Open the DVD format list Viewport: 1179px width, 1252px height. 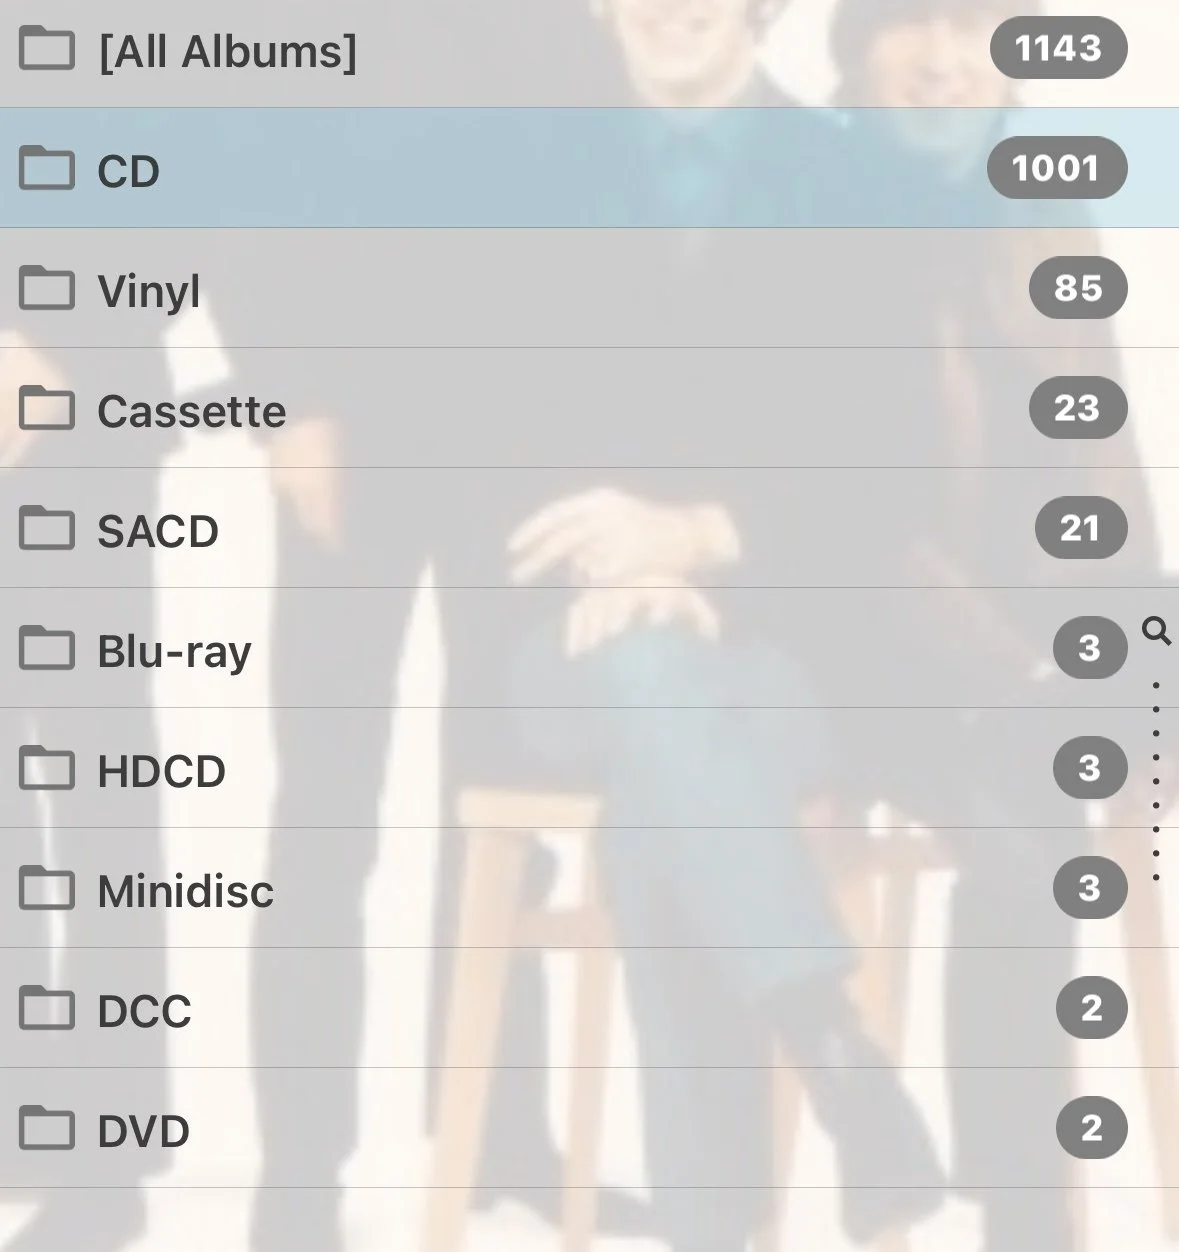coord(589,1128)
